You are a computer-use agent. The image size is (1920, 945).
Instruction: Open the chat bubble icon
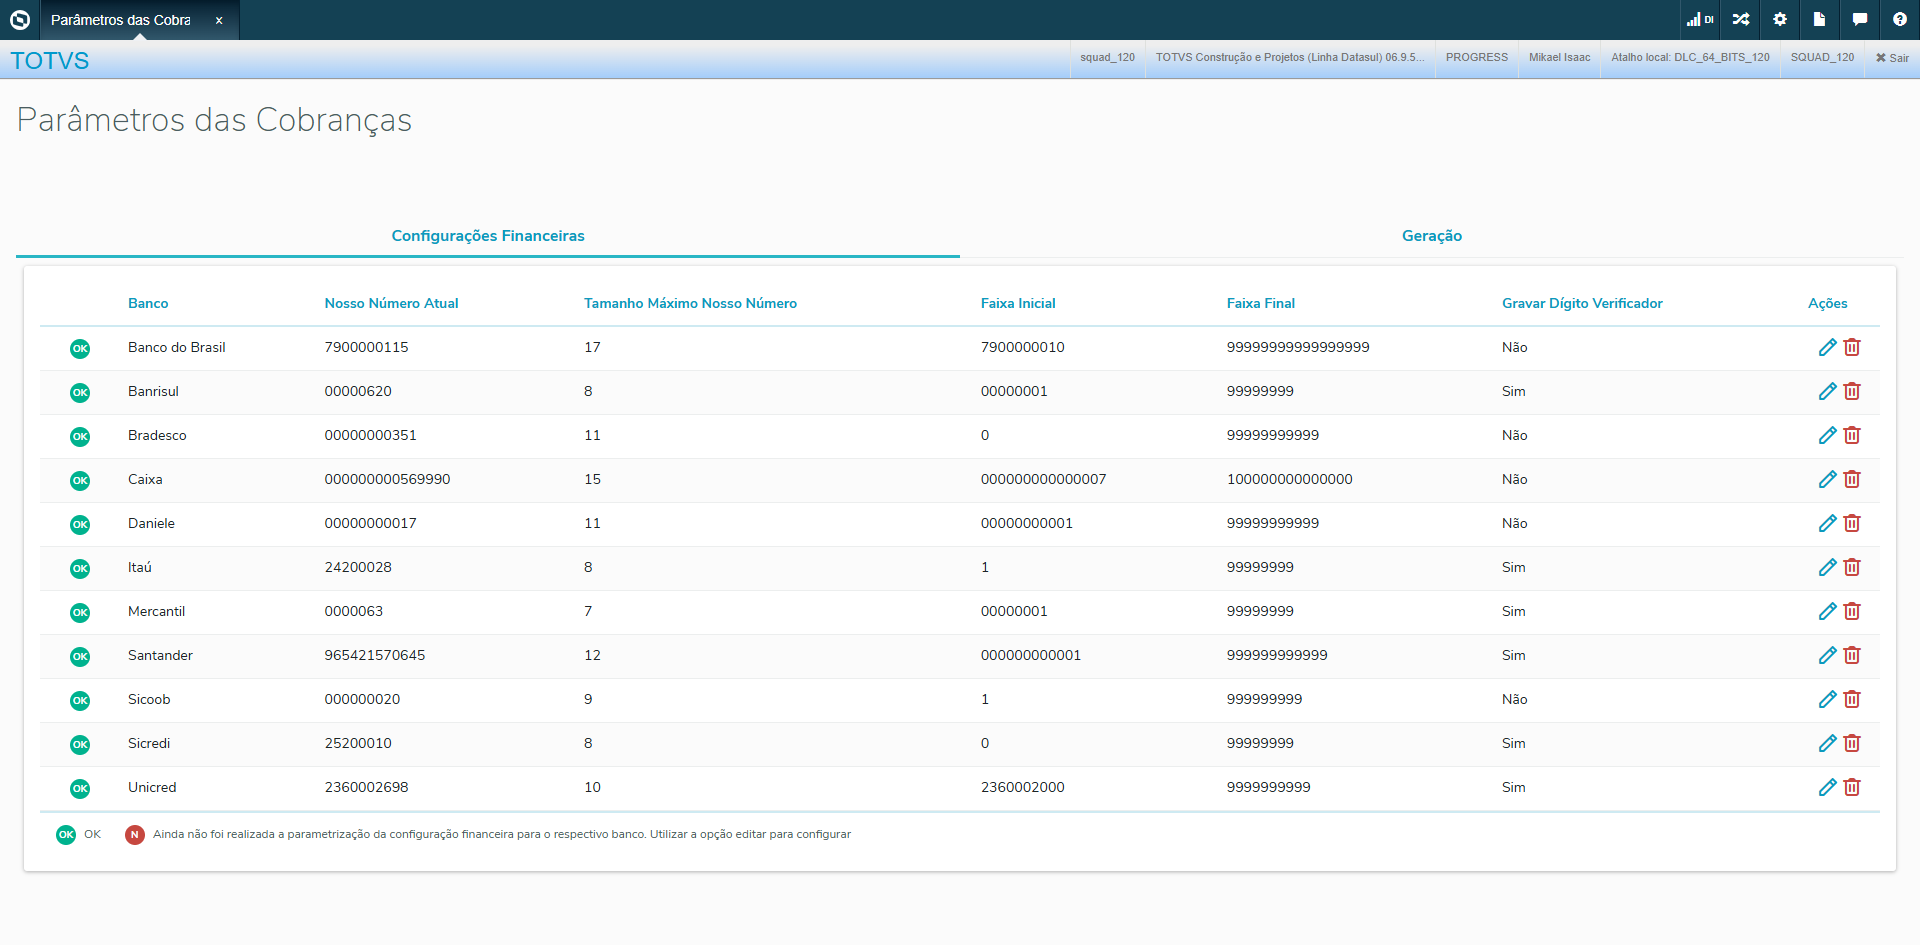(x=1860, y=19)
